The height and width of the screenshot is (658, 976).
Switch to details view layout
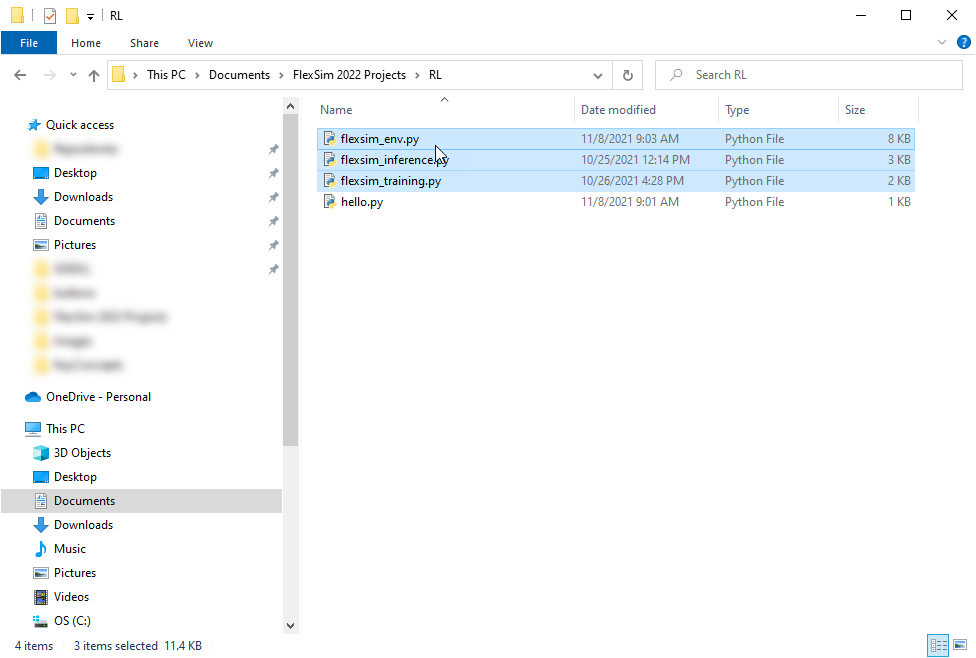938,645
